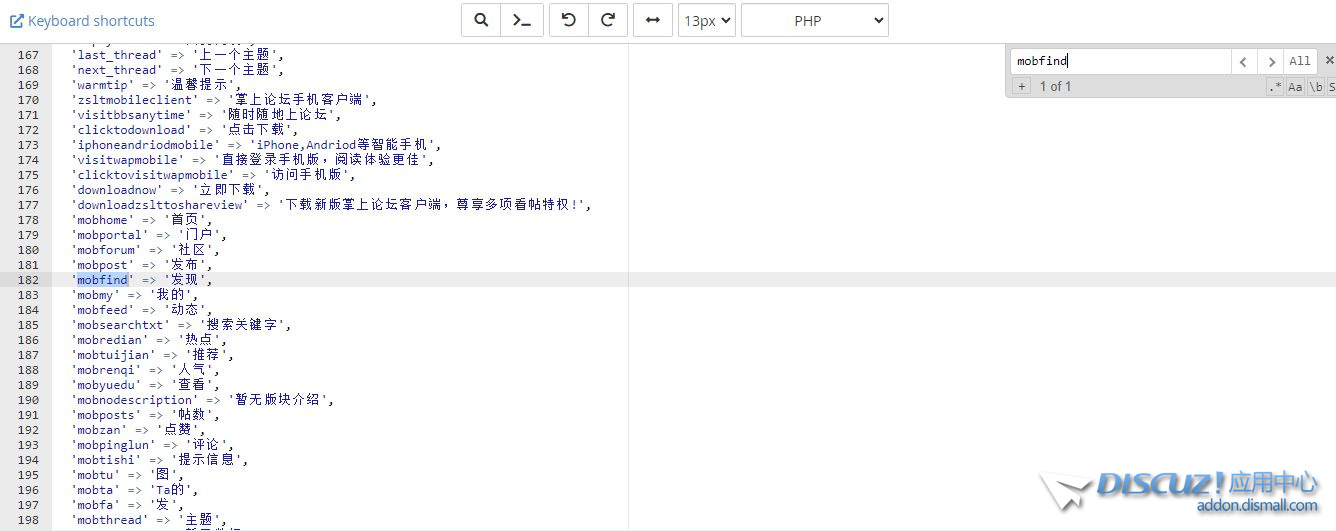Click the highlighted mobfind text in code

point(102,280)
